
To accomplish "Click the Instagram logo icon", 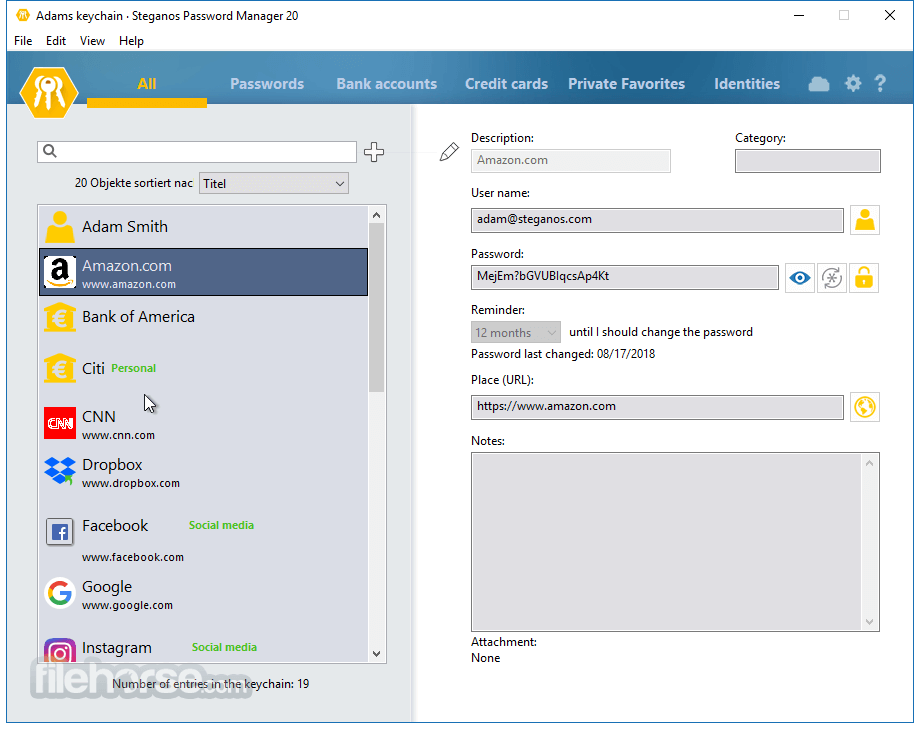I will [60, 650].
